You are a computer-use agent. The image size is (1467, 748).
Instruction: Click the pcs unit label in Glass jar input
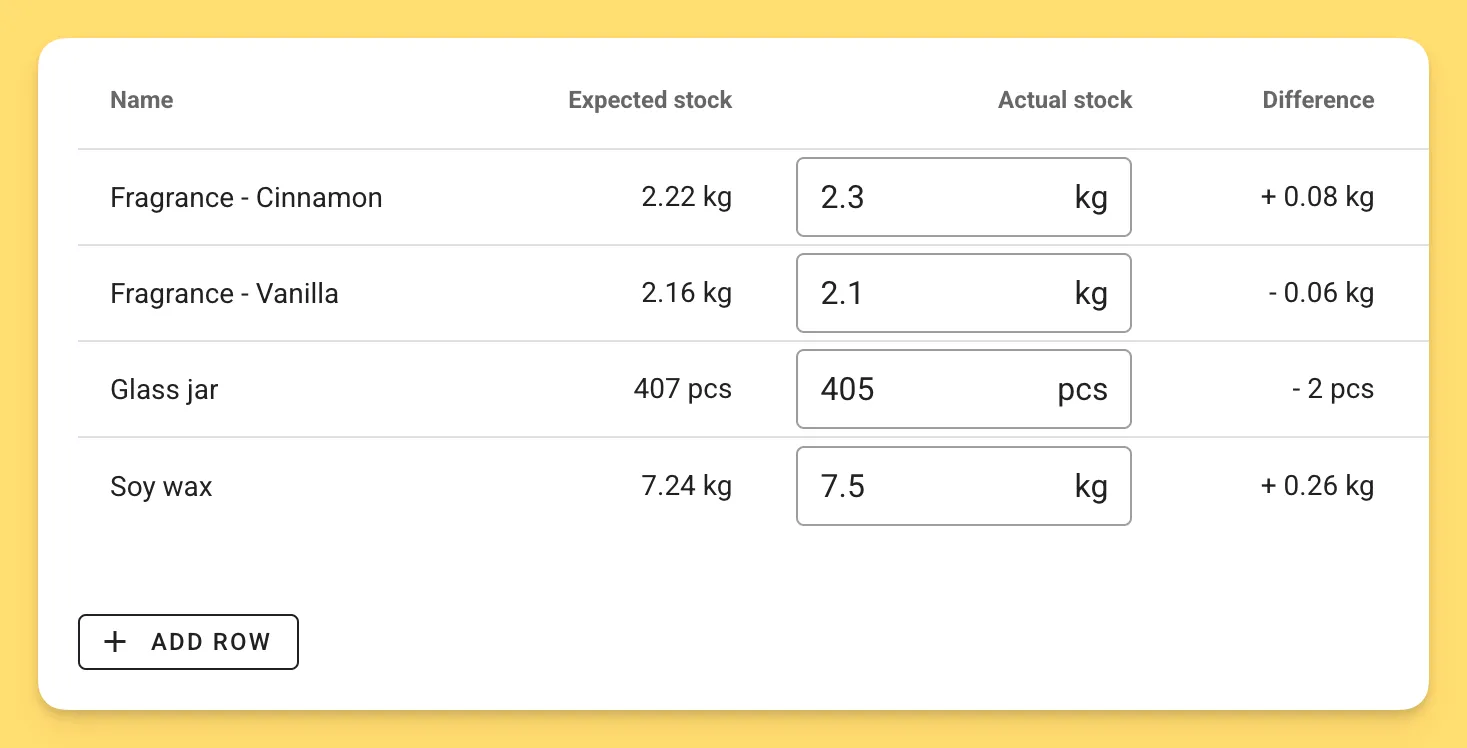pyautogui.click(x=1081, y=389)
